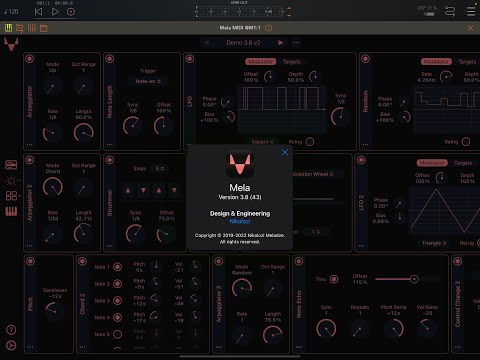Open the Modulation Wheel source dropdown
This screenshot has width=480, height=360.
(x=313, y=174)
